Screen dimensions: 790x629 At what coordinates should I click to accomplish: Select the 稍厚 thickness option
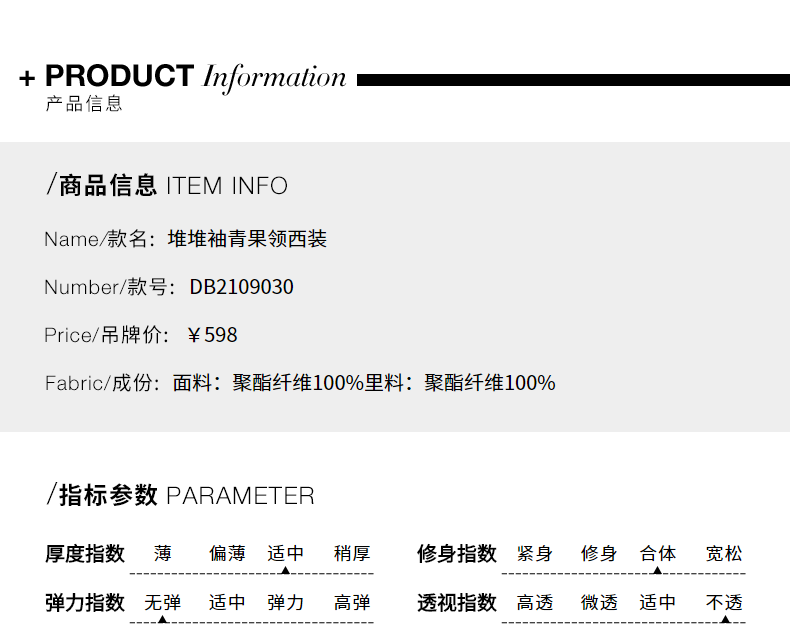[352, 553]
